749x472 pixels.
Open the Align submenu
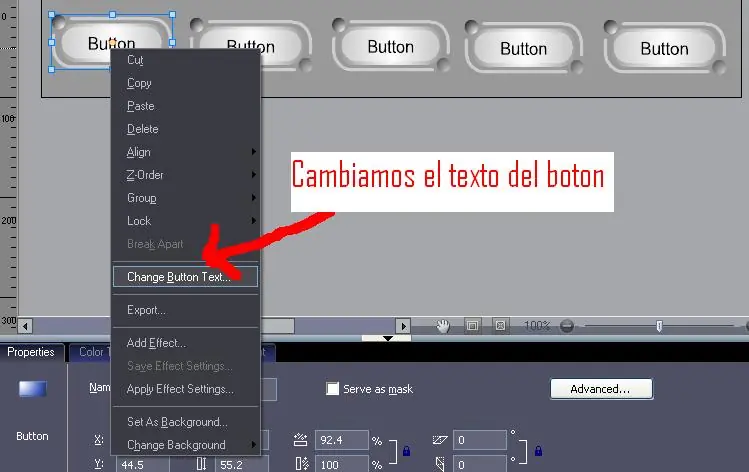point(187,152)
